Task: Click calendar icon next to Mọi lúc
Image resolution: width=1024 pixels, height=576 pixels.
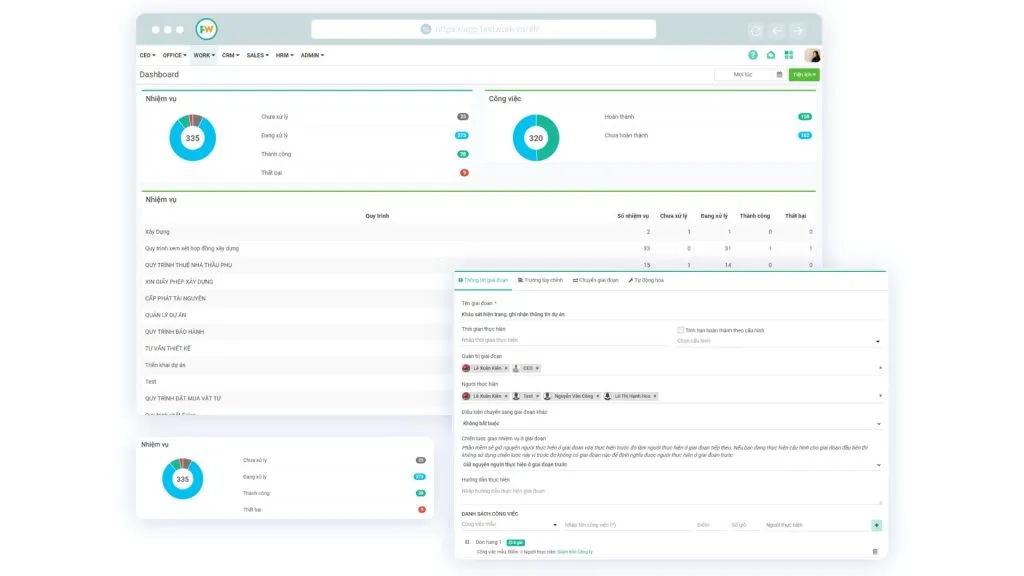Action: 779,74
